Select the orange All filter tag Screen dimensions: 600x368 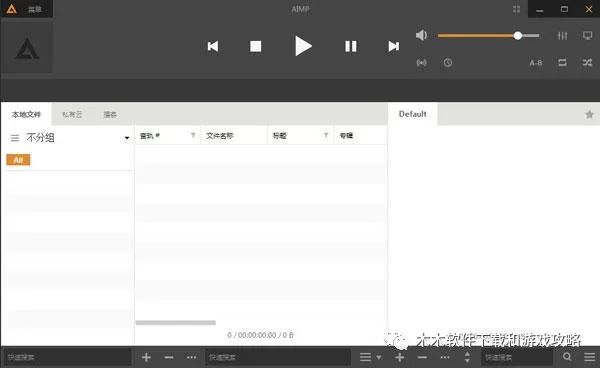18,160
